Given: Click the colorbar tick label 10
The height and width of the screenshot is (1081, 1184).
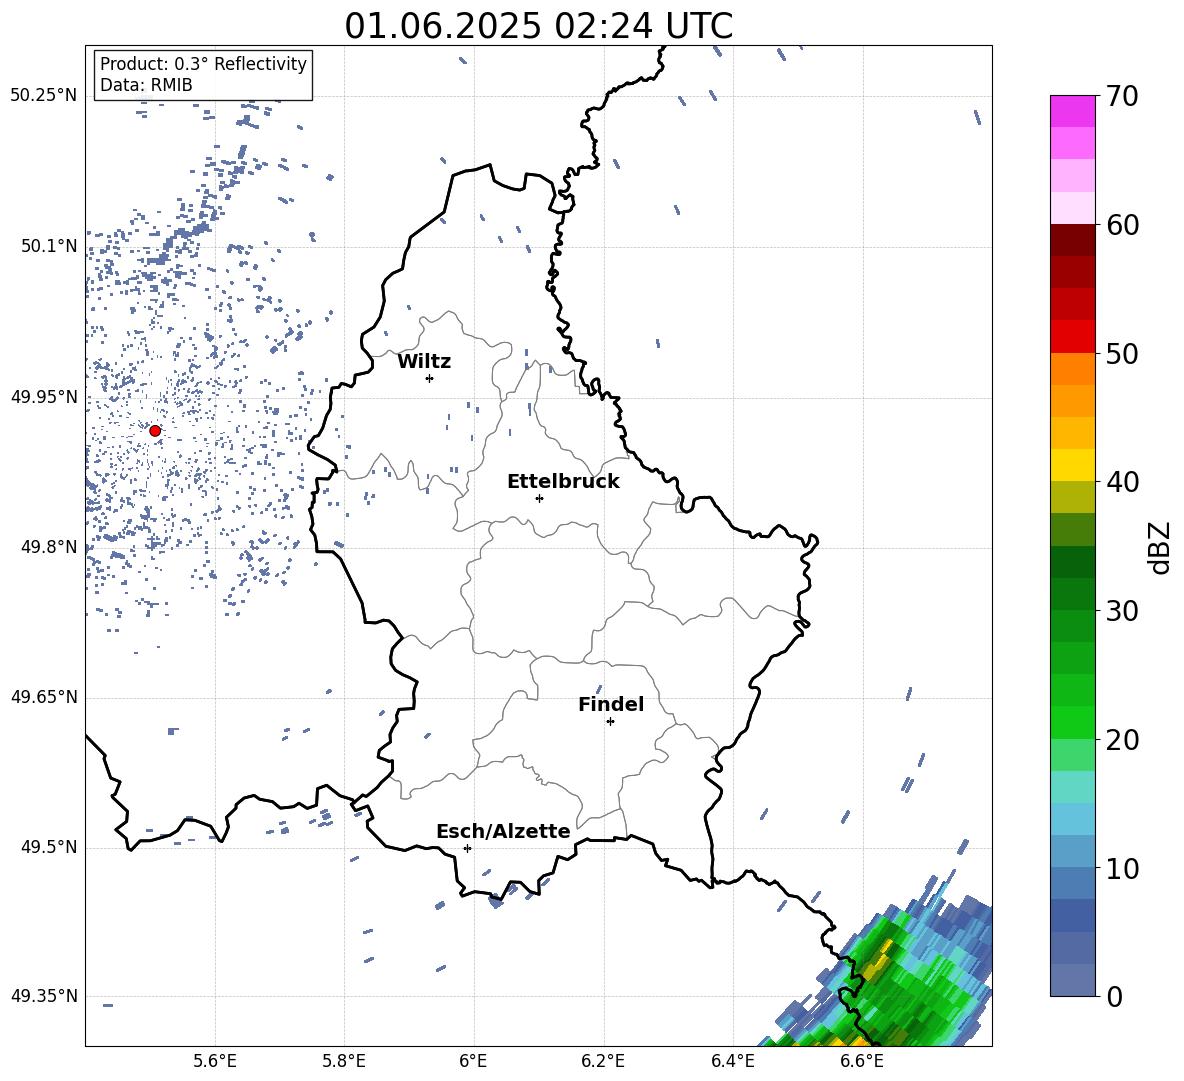Looking at the screenshot, I should click(x=1122, y=868).
